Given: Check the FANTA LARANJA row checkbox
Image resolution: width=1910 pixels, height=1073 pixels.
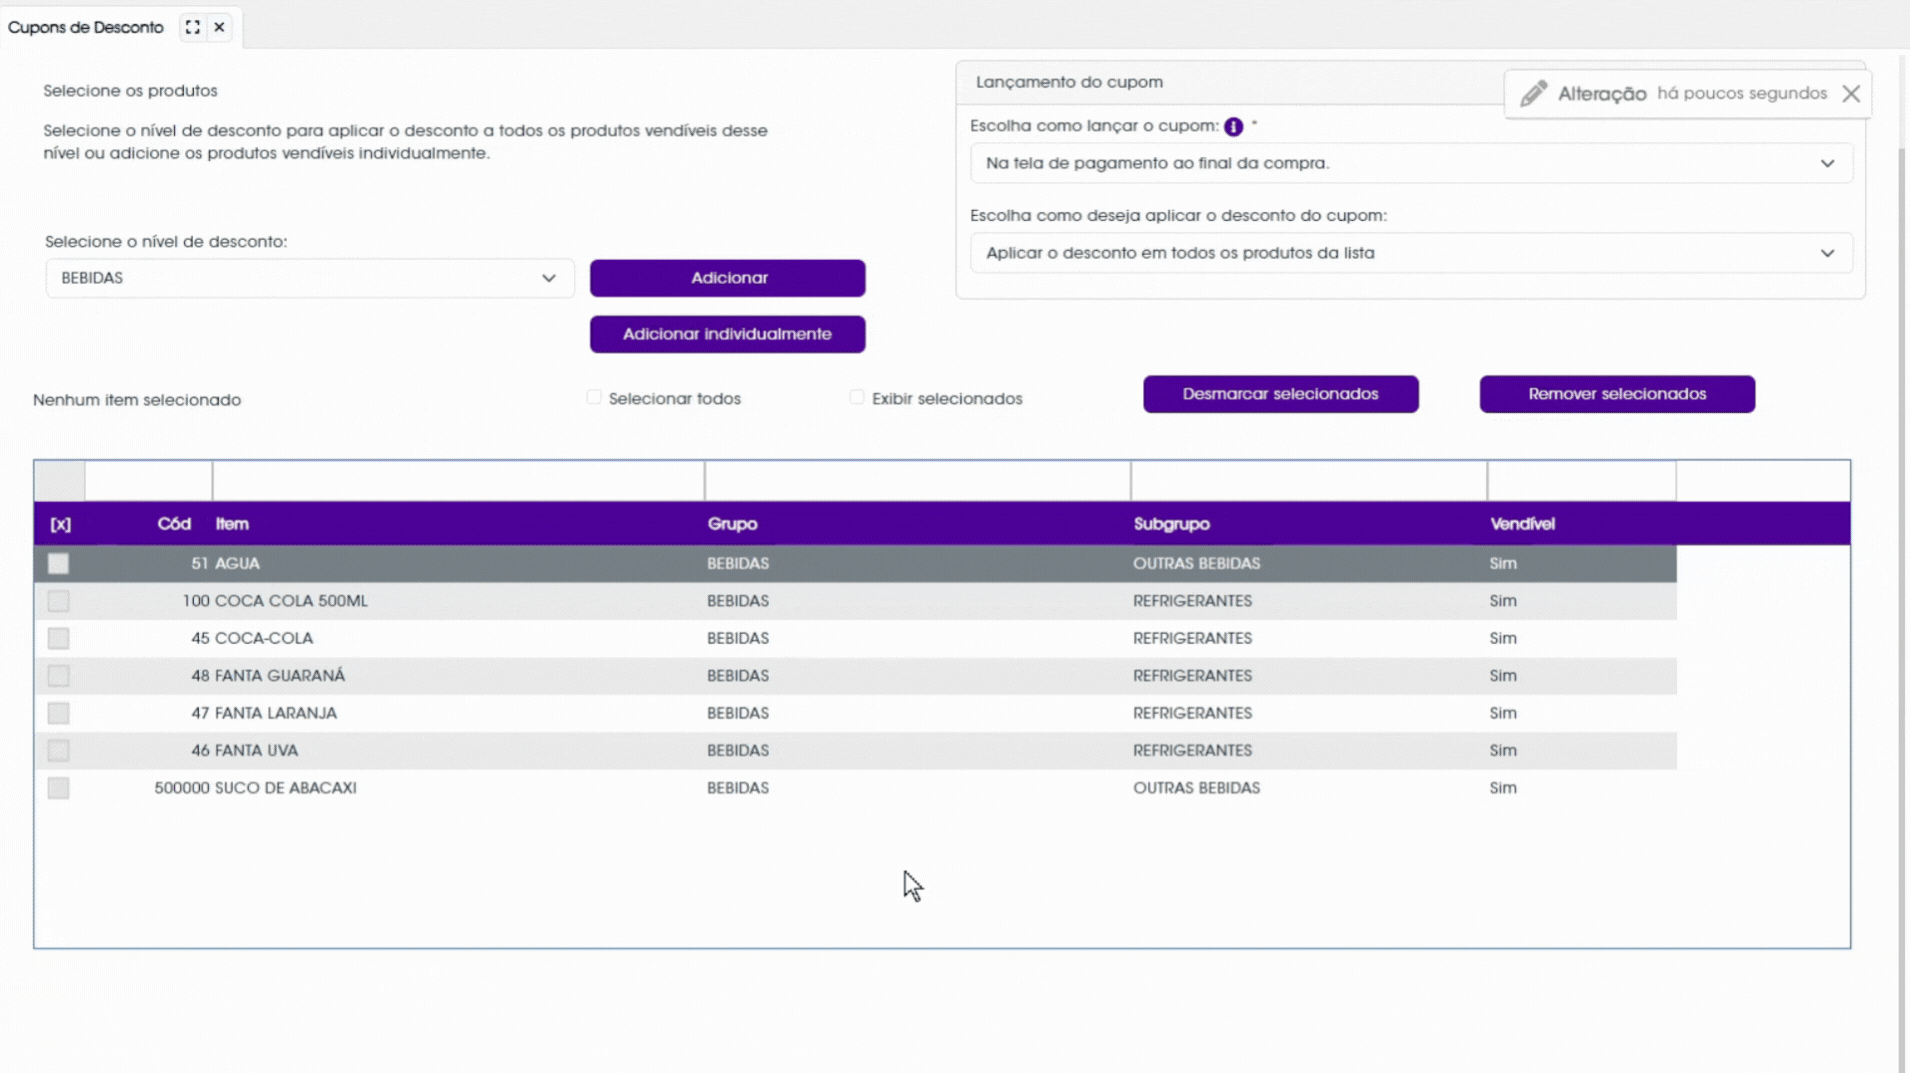Looking at the screenshot, I should 58,713.
